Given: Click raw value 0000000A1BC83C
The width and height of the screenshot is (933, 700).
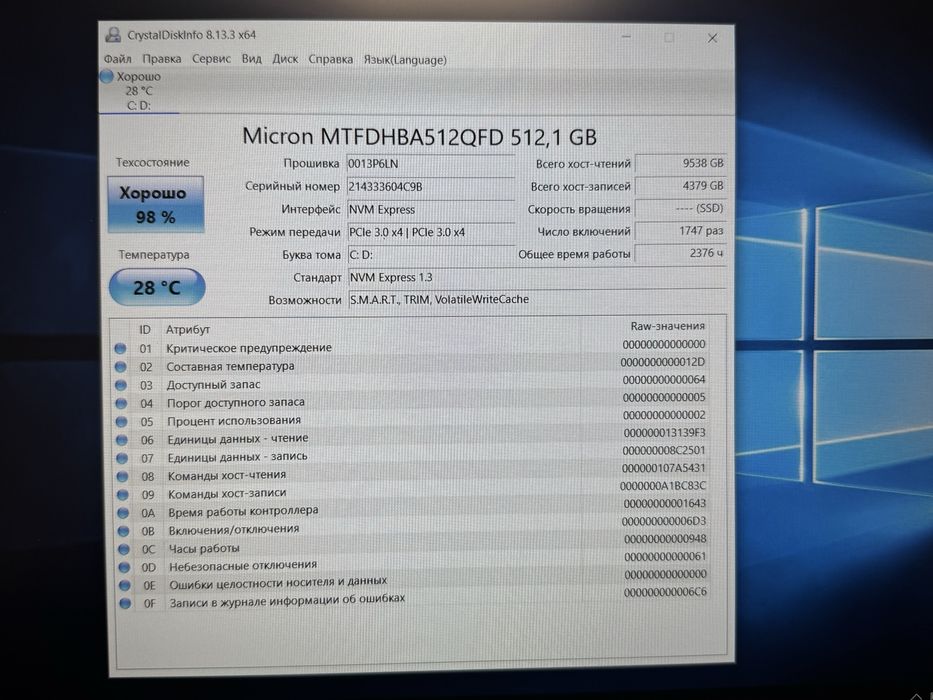Looking at the screenshot, I should click(x=663, y=486).
